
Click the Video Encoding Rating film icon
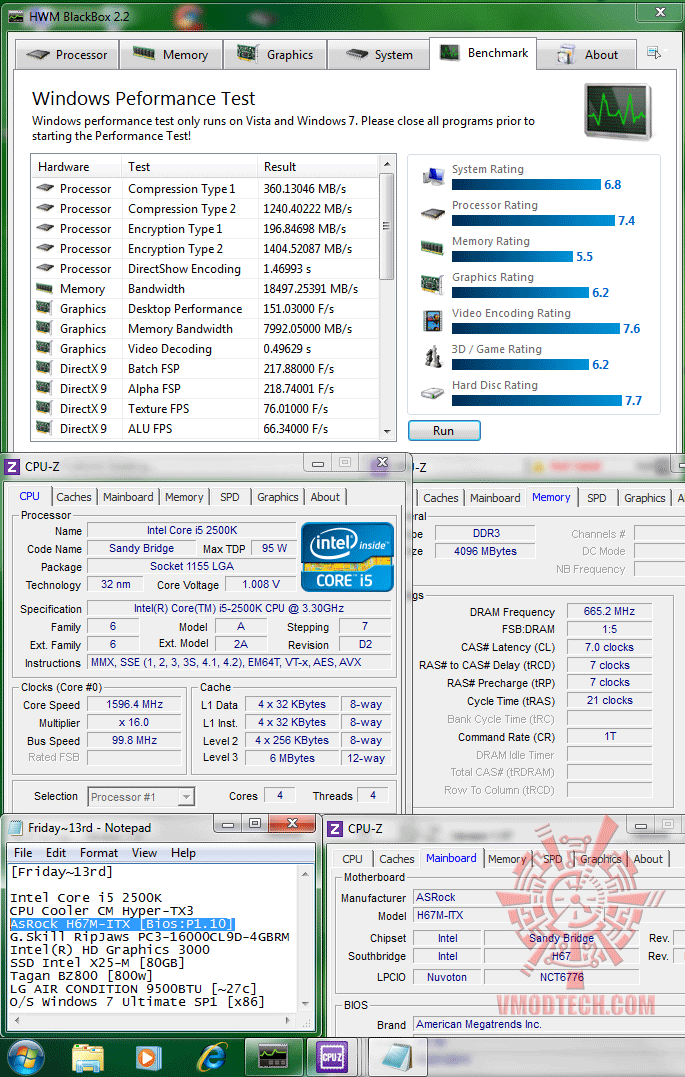point(433,321)
